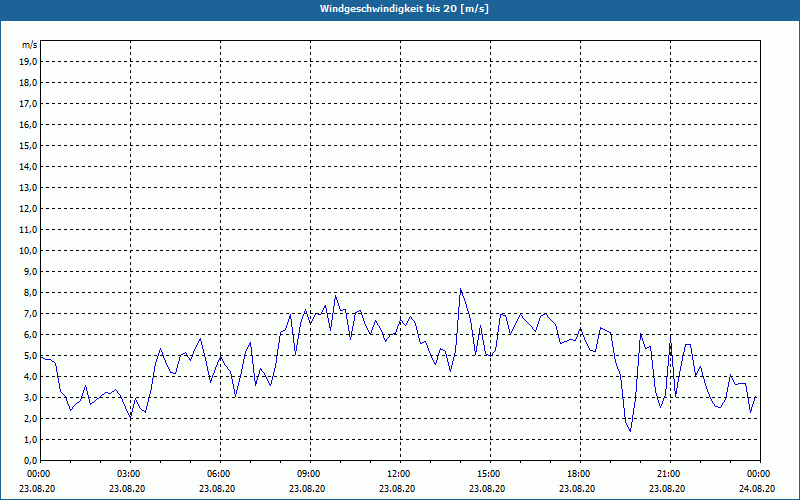Click the 24.08.20 date label
Image resolution: width=800 pixels, height=500 pixels.
click(x=757, y=488)
